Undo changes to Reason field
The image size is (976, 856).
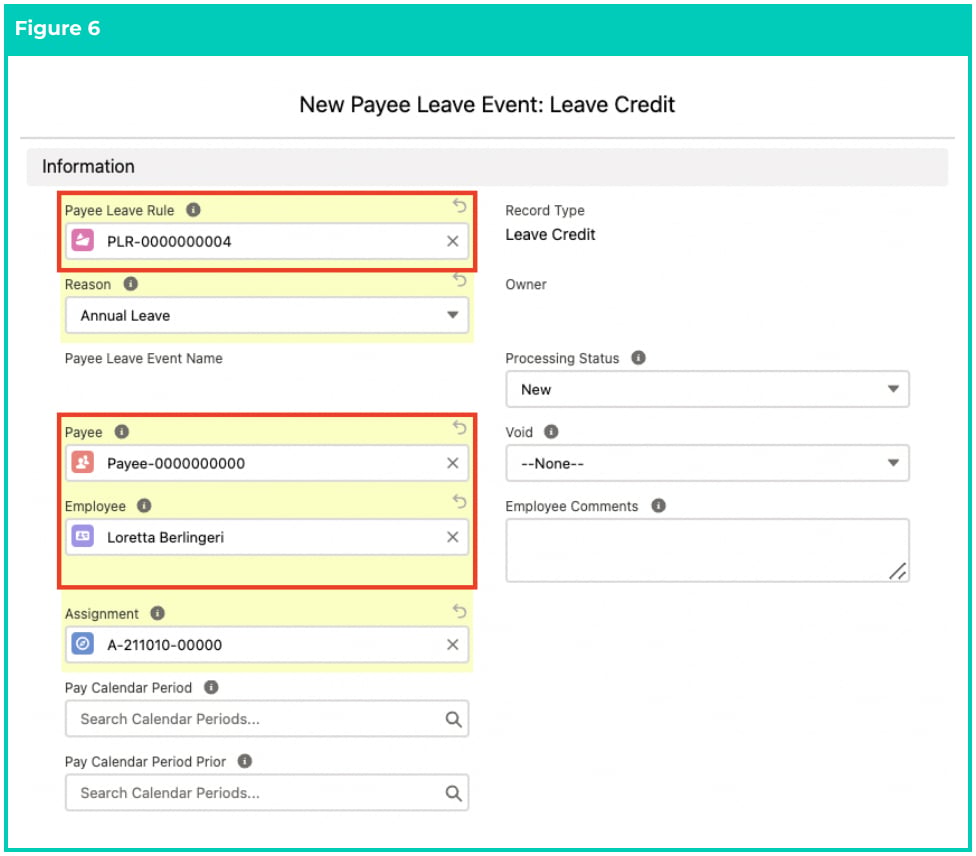[459, 280]
